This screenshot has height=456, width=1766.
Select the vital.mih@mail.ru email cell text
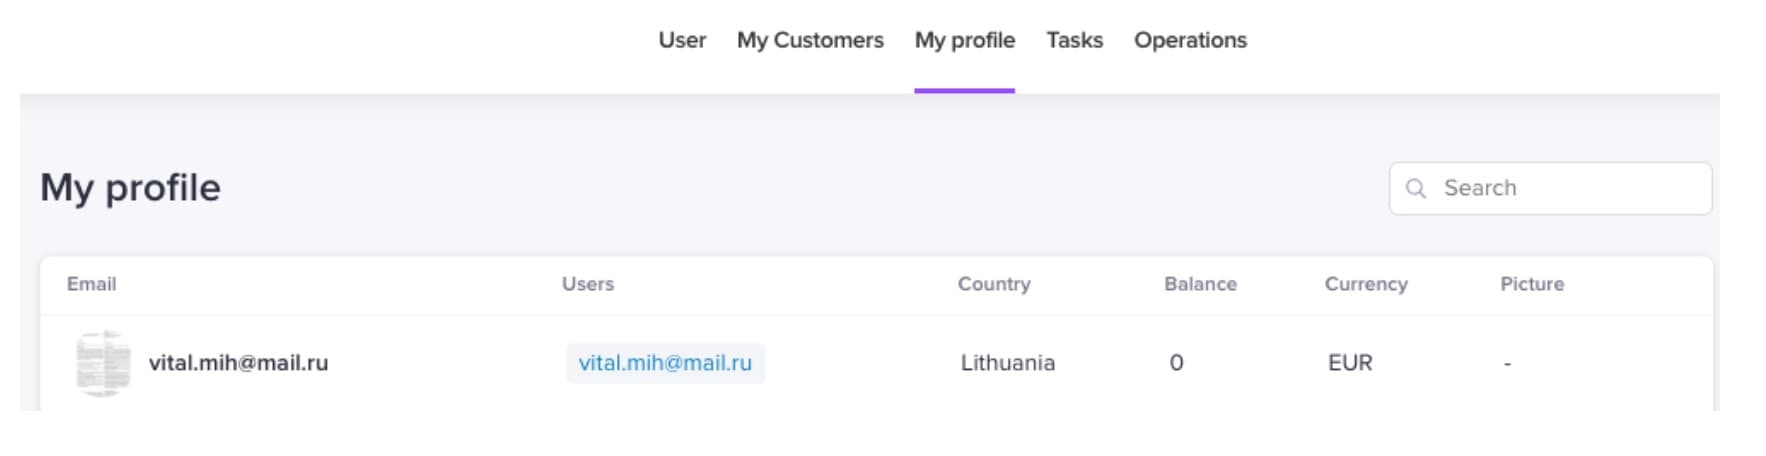[238, 363]
